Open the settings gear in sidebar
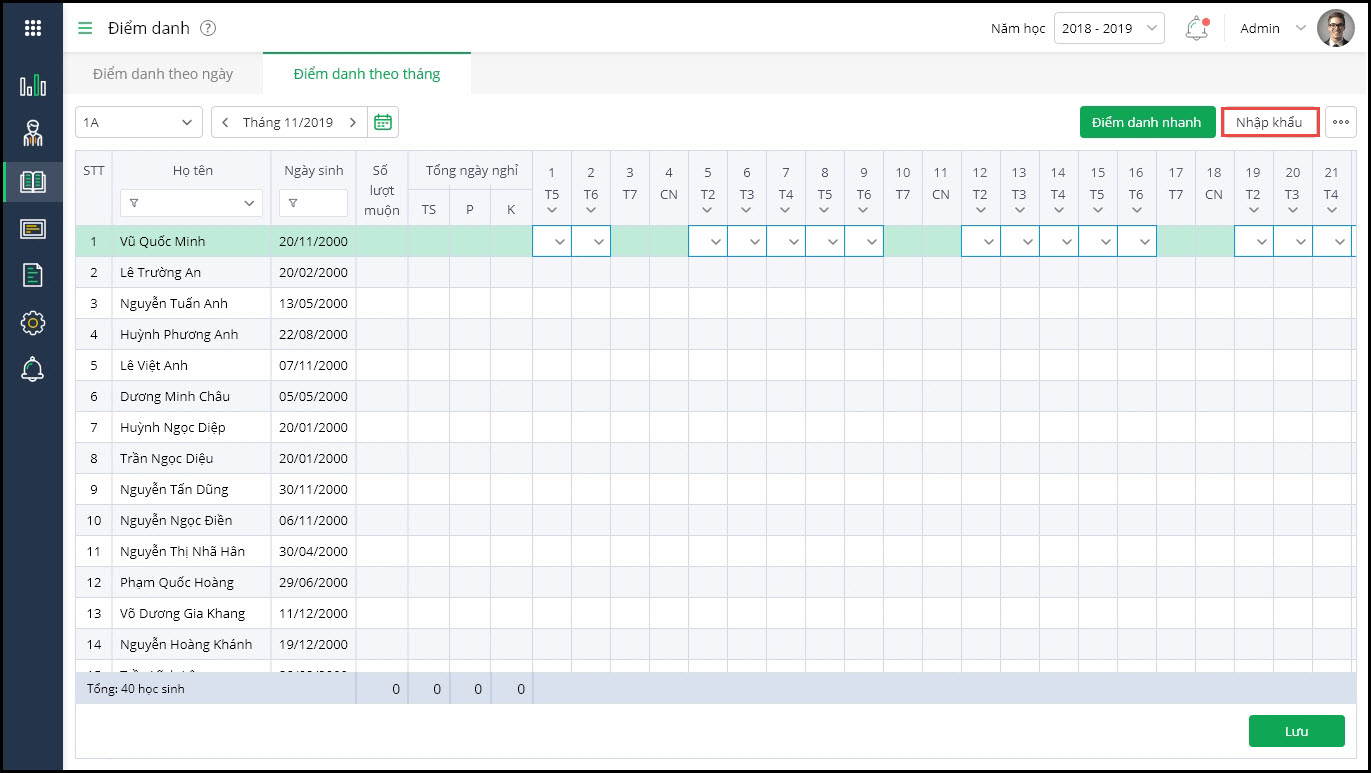The width and height of the screenshot is (1371, 773). 32,322
